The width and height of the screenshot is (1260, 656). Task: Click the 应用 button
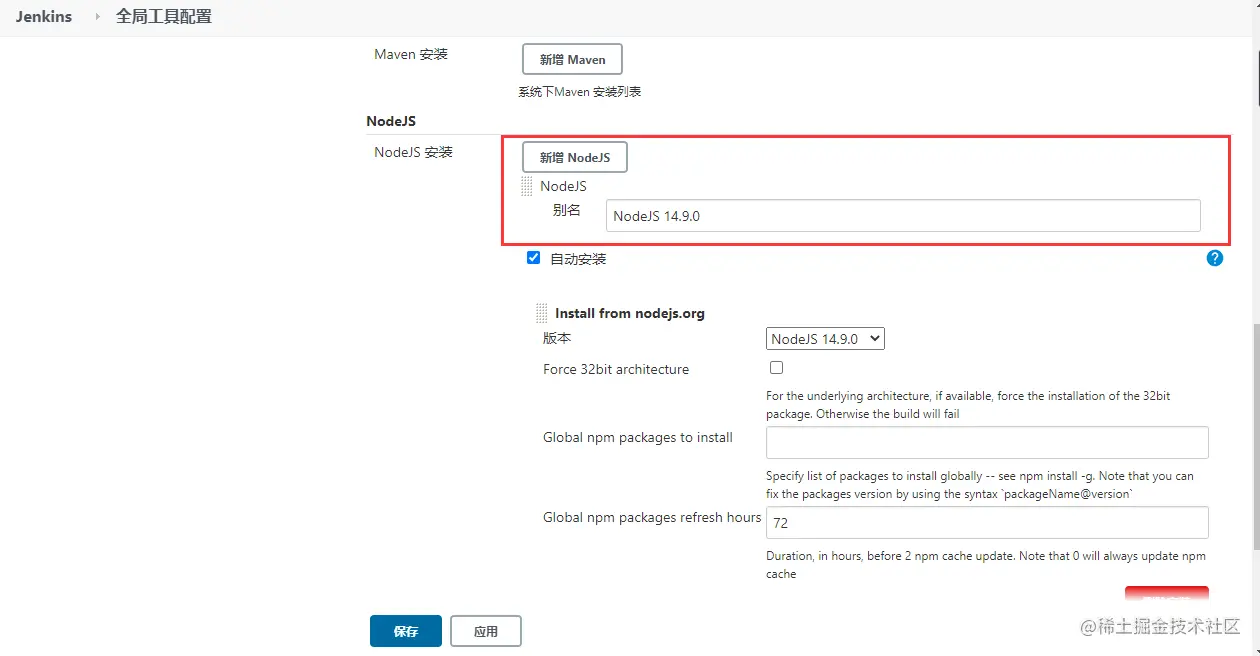coord(486,631)
